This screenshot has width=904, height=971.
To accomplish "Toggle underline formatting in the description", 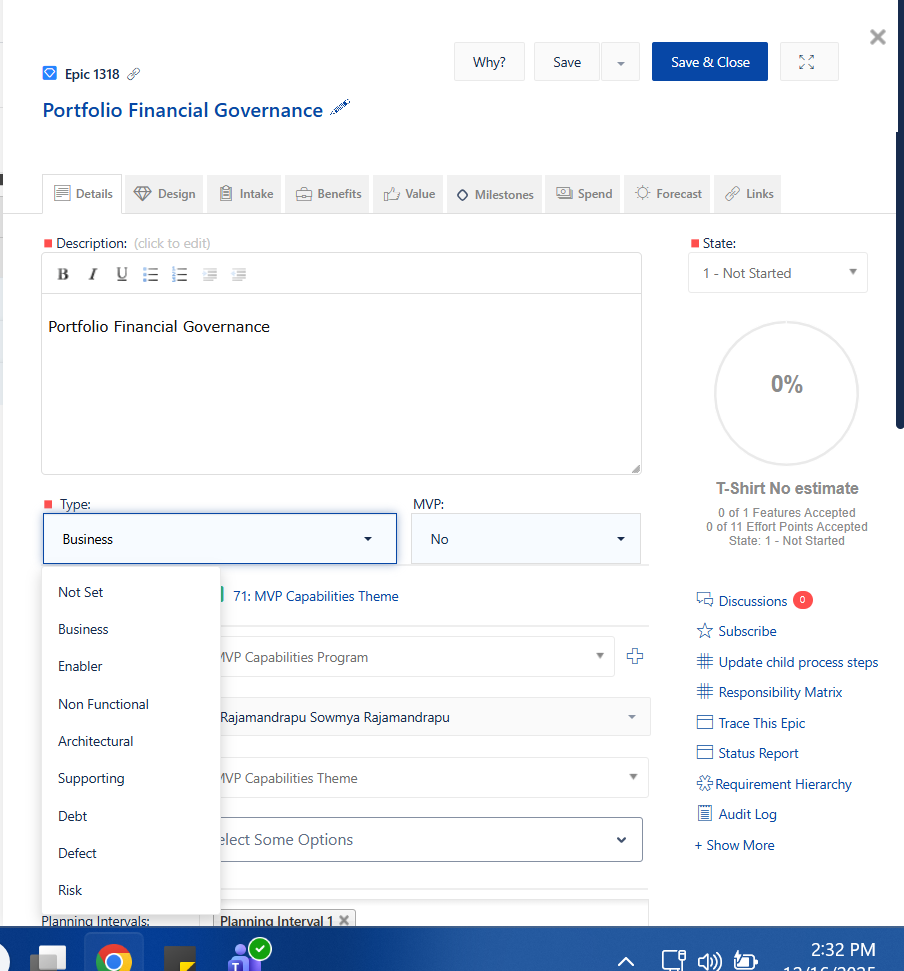I will [122, 274].
